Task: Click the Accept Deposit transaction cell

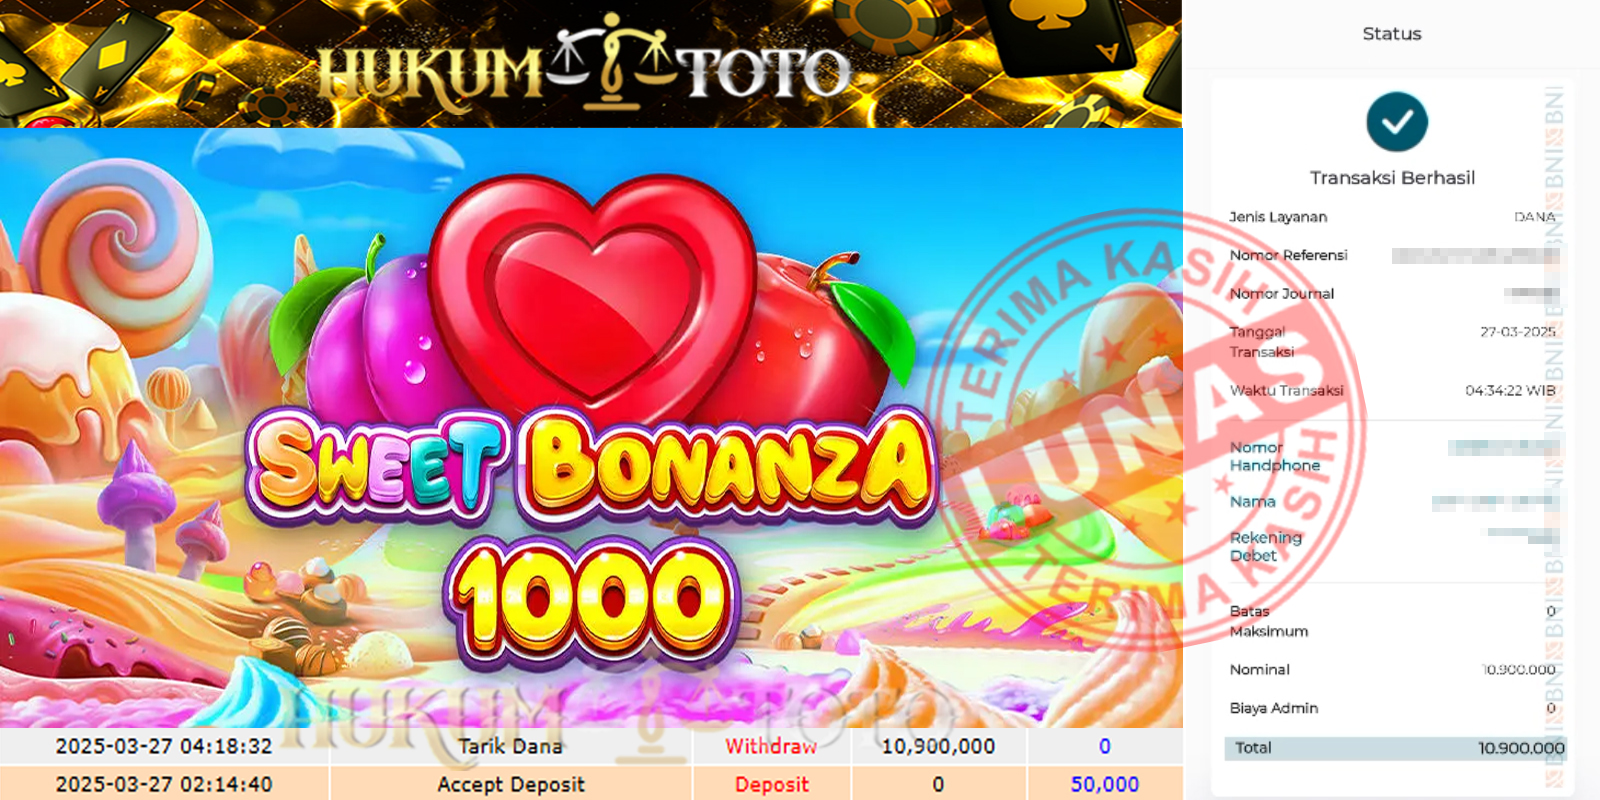Action: click(510, 784)
